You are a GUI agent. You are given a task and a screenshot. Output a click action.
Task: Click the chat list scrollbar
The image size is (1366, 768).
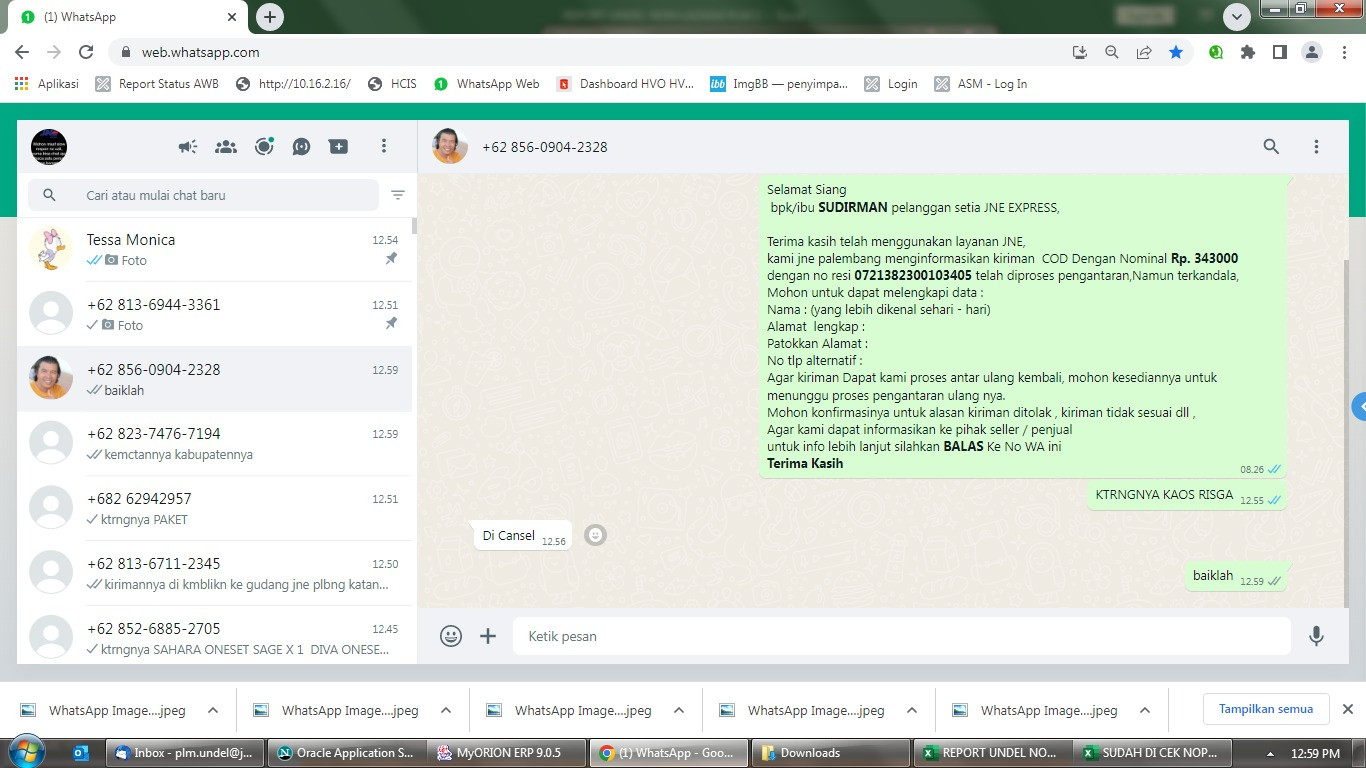414,226
